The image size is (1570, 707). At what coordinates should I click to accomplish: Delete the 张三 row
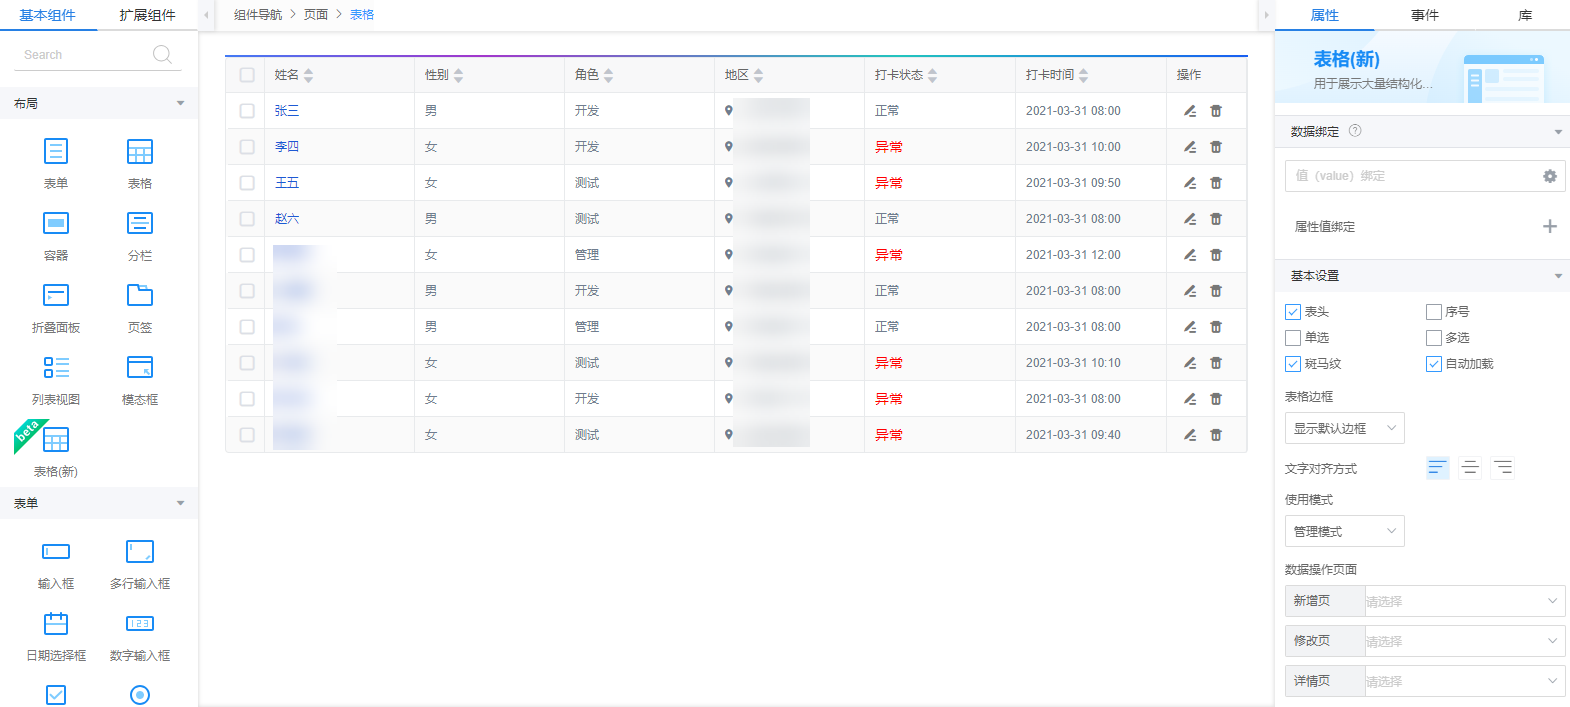click(1216, 111)
